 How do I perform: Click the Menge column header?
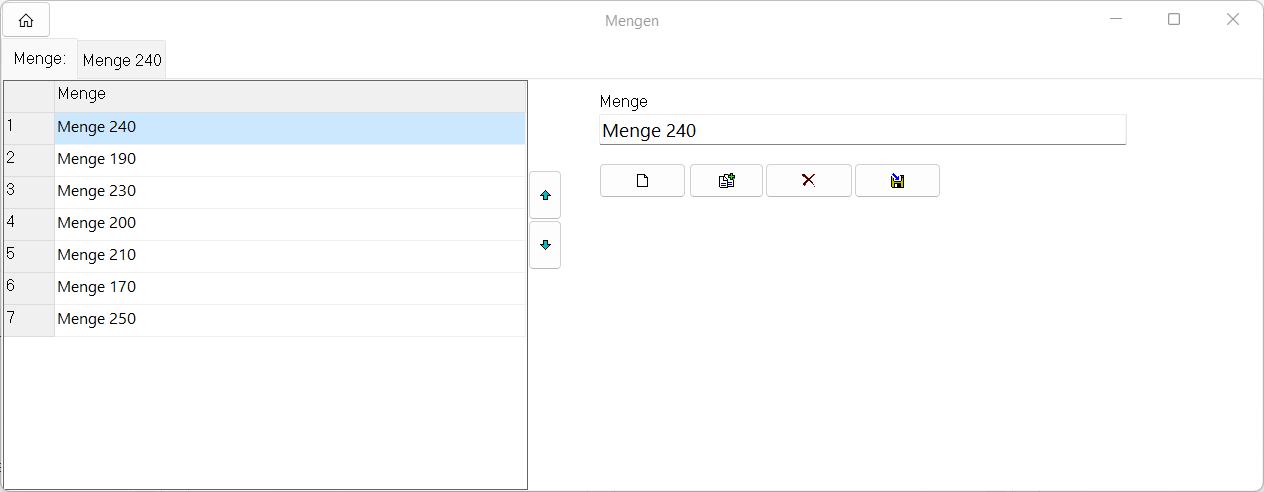coord(290,95)
